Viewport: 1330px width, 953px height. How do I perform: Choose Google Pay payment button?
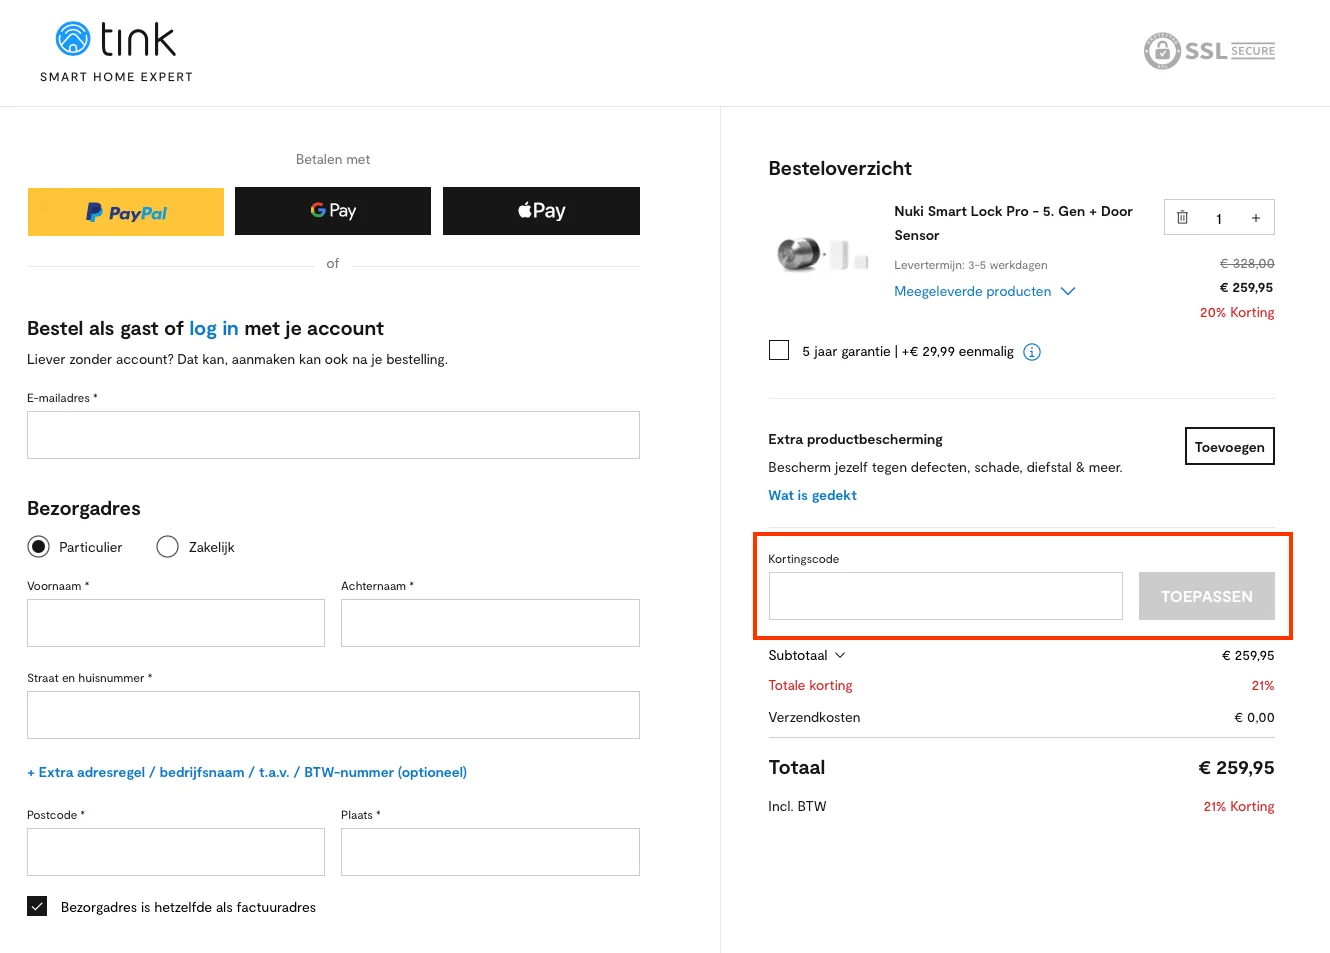tap(333, 211)
